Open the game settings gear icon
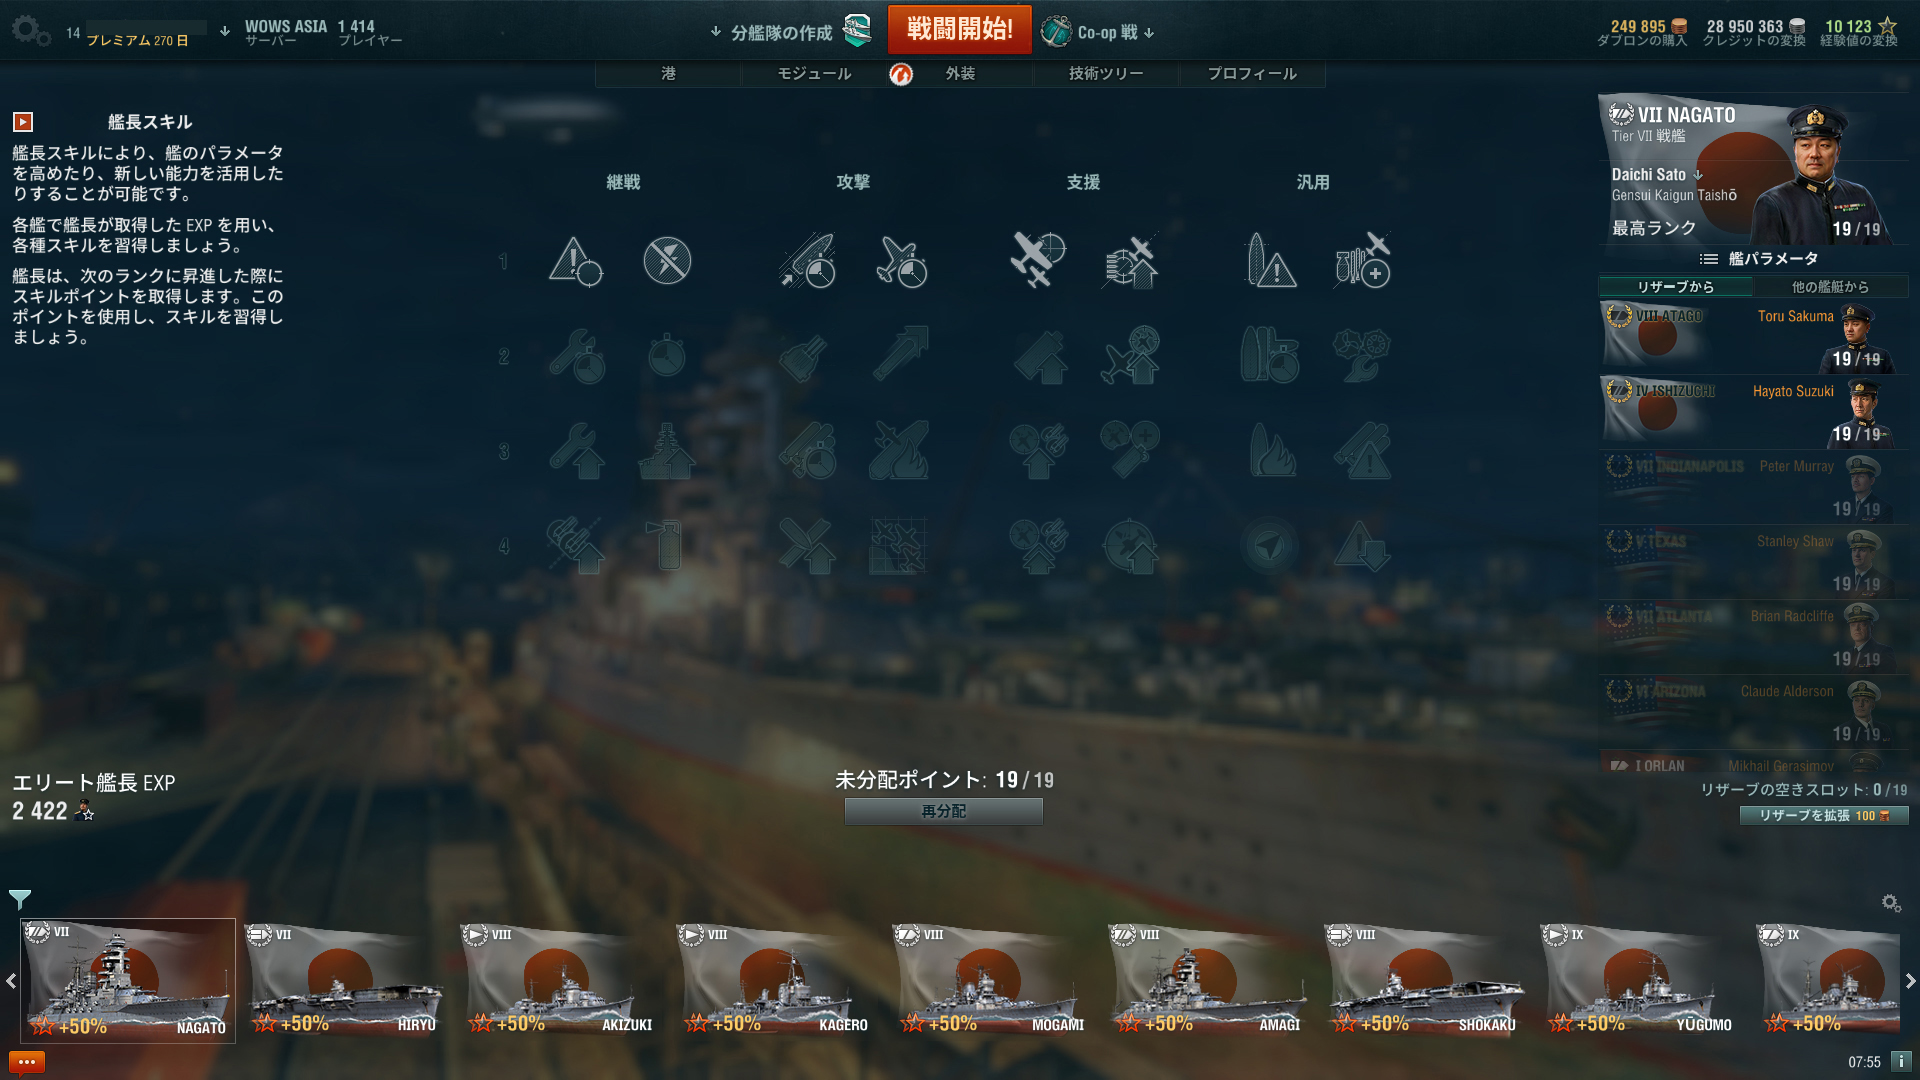The height and width of the screenshot is (1080, 1920). point(30,31)
